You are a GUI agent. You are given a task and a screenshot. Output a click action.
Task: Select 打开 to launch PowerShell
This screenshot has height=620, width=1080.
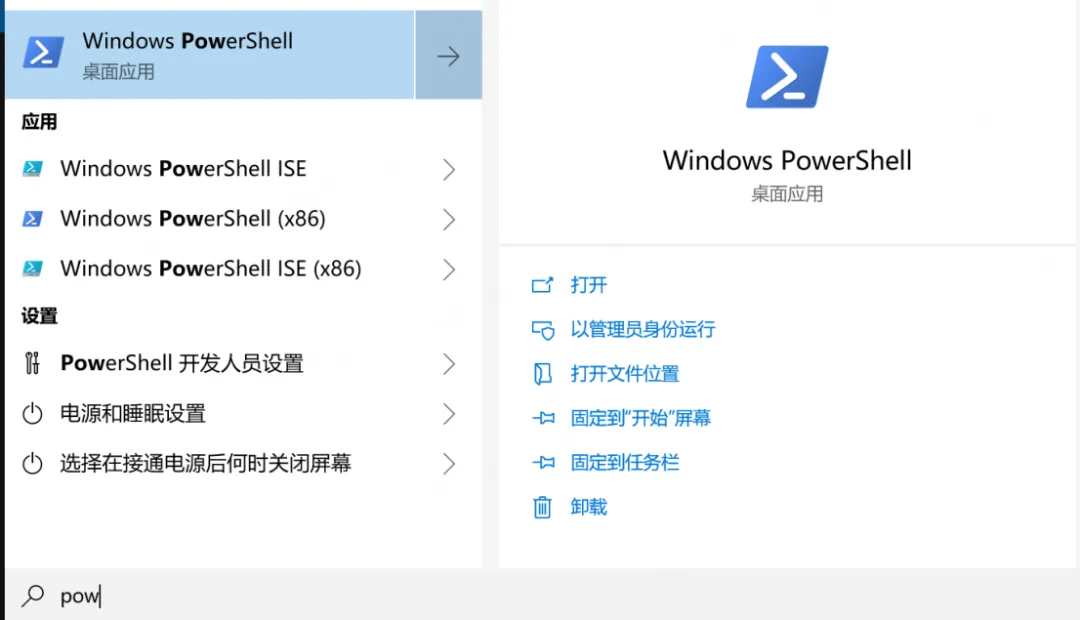(x=589, y=285)
